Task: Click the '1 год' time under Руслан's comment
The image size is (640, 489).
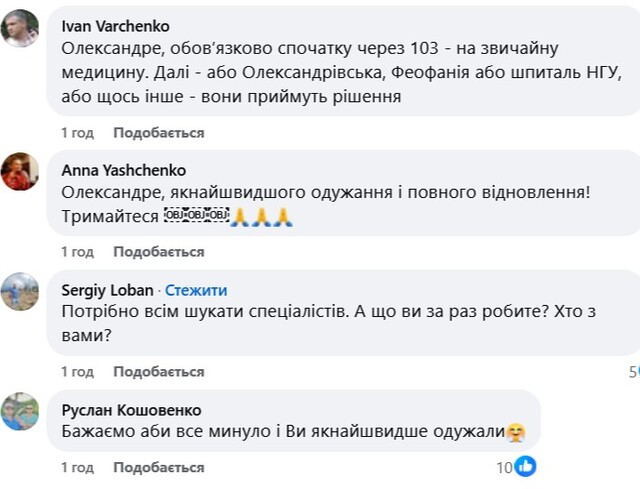Action: (x=77, y=468)
